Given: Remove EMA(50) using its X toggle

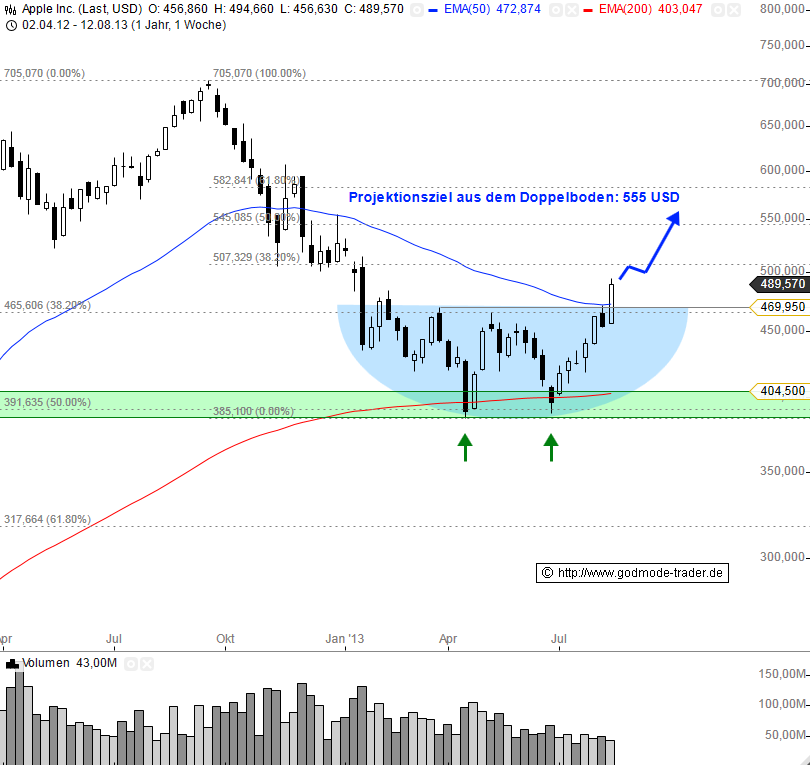Looking at the screenshot, I should (x=570, y=9).
